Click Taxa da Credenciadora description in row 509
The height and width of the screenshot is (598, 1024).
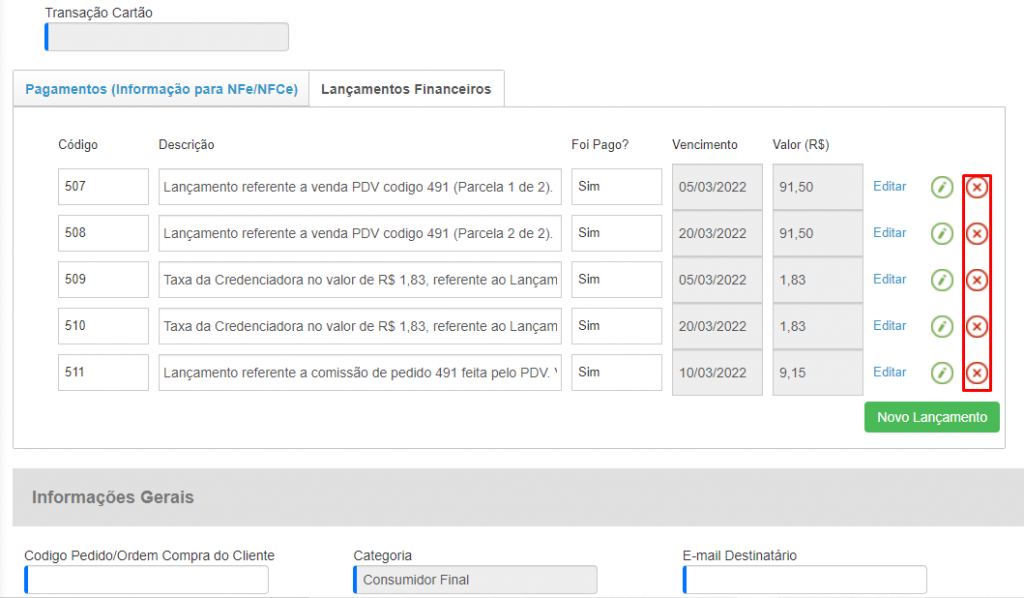click(x=360, y=279)
